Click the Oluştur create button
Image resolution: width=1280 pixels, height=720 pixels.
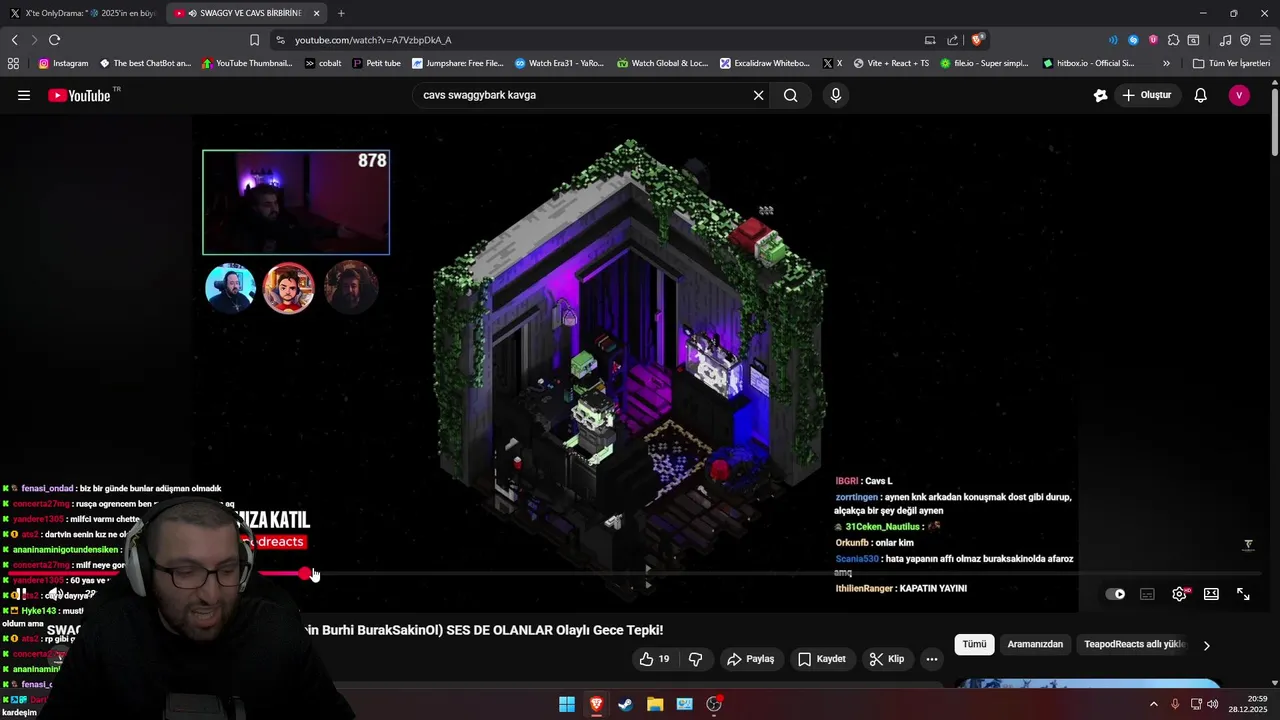[x=1147, y=95]
